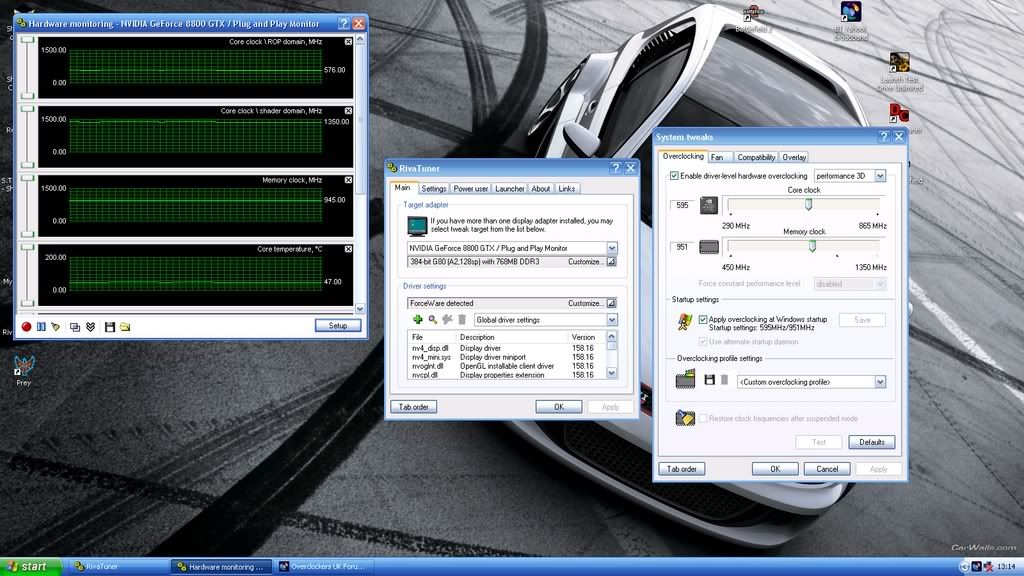Click the trash icon in RivaTuner Driver settings
The image size is (1024, 576).
pos(462,319)
